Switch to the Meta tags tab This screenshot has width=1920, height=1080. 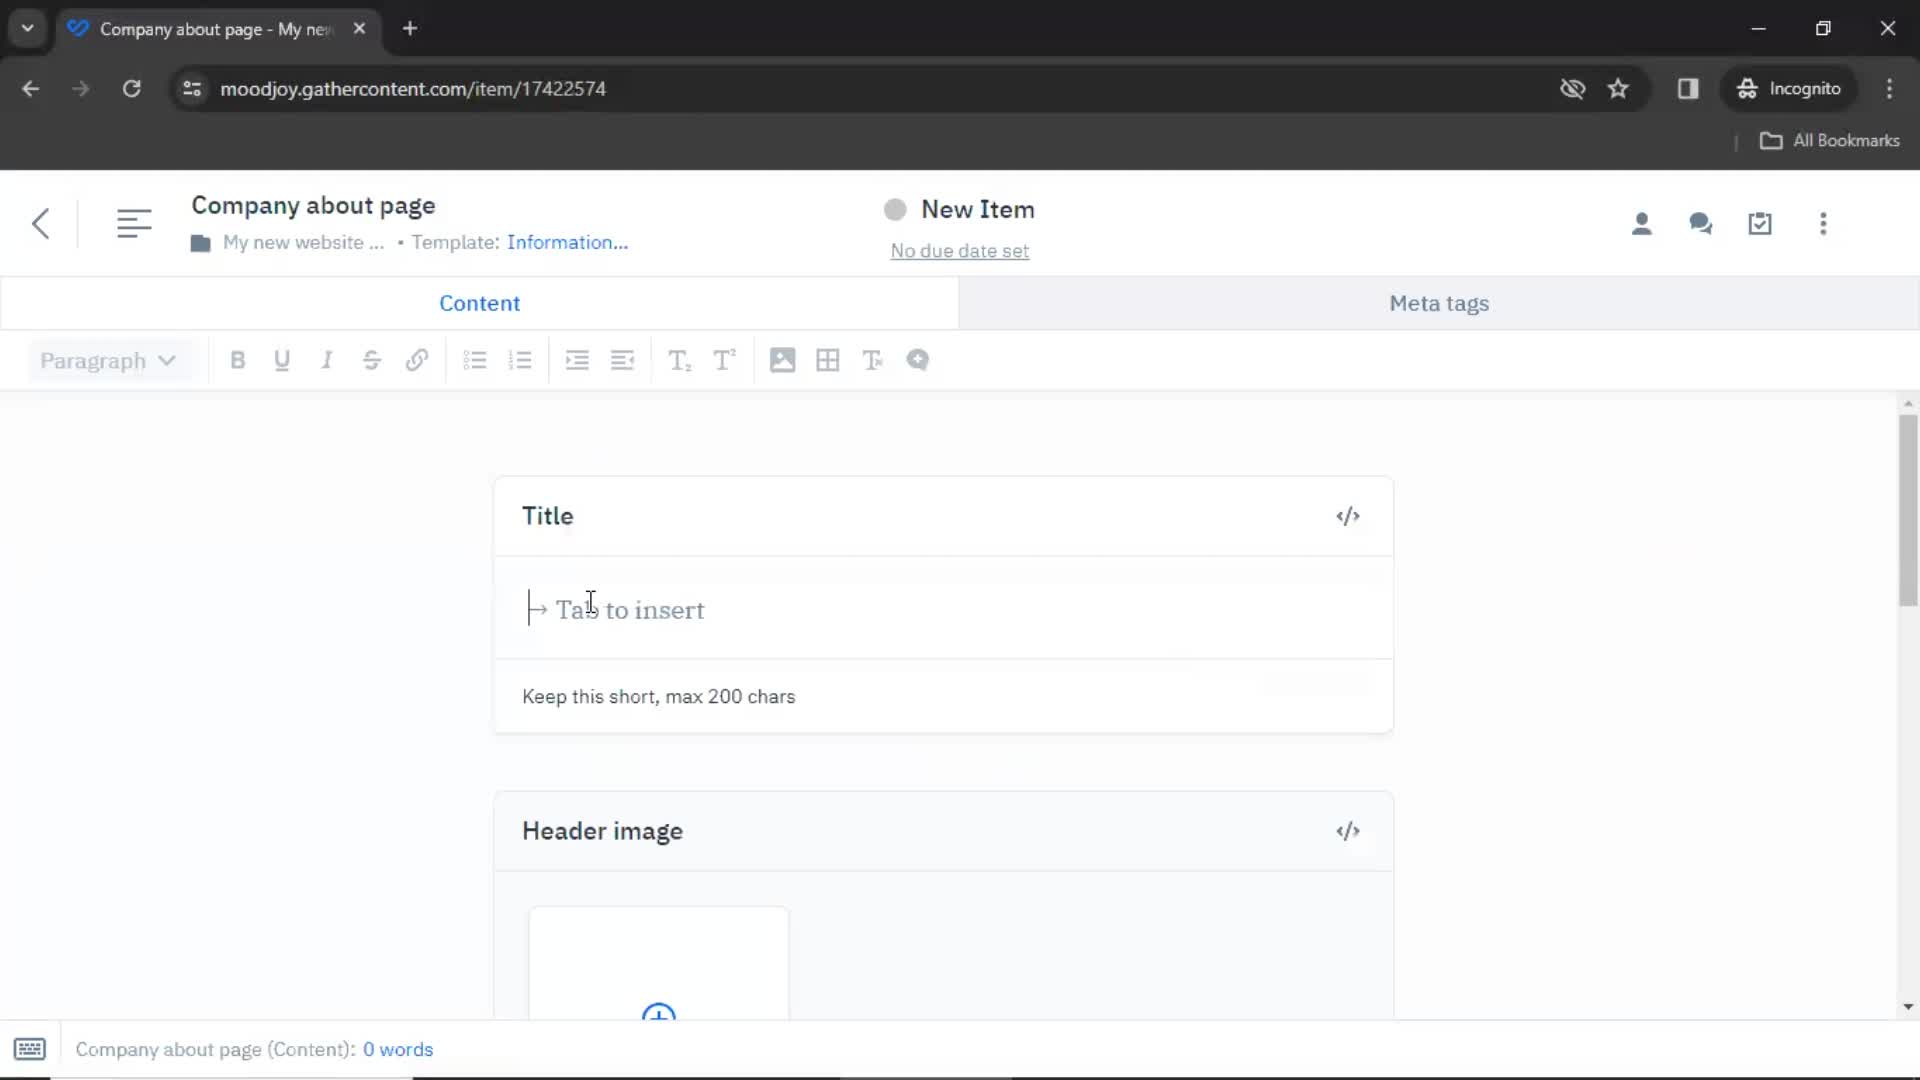[x=1439, y=302]
